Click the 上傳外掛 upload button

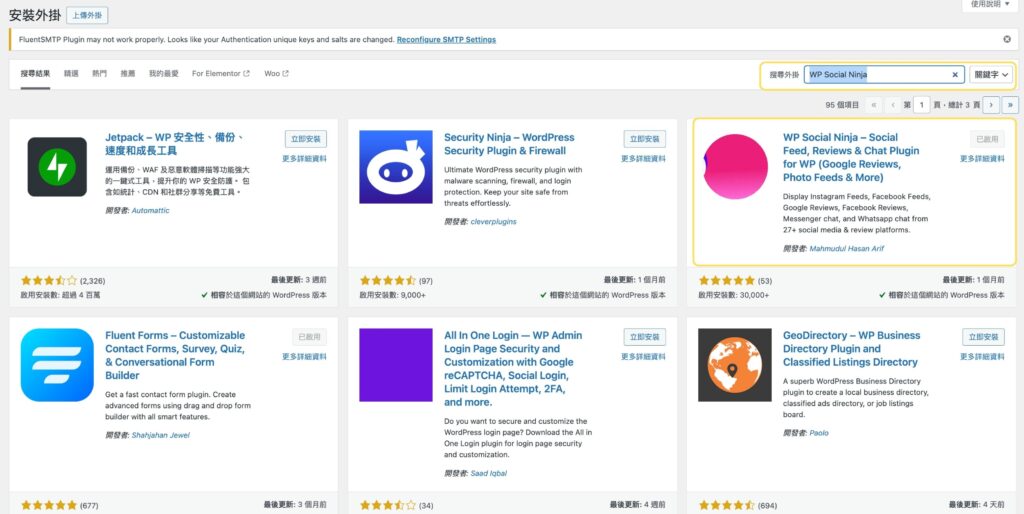[x=87, y=15]
